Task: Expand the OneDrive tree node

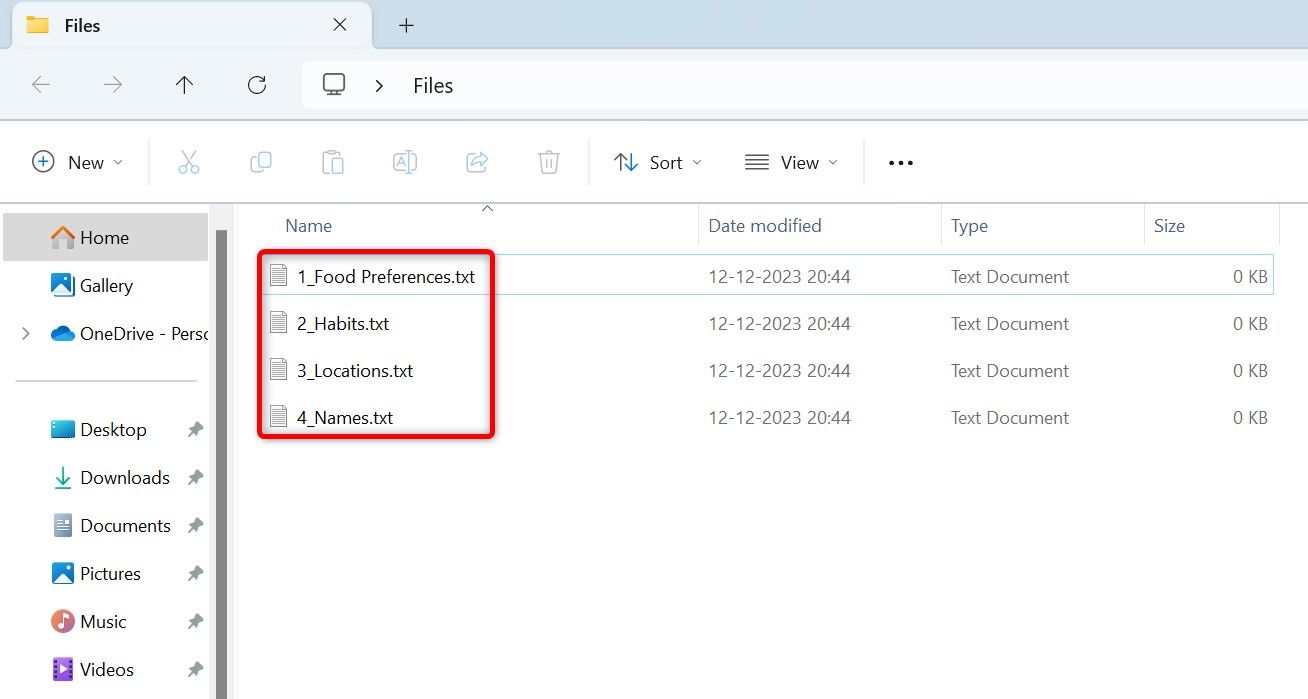Action: tap(26, 334)
